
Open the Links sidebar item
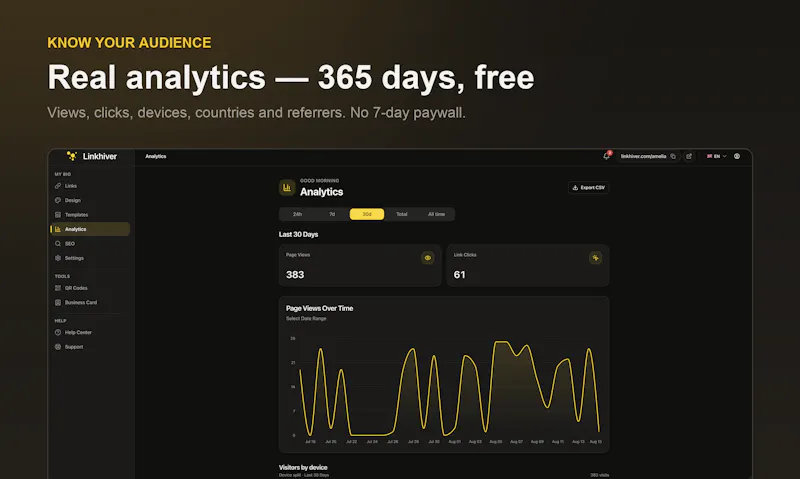pos(90,186)
